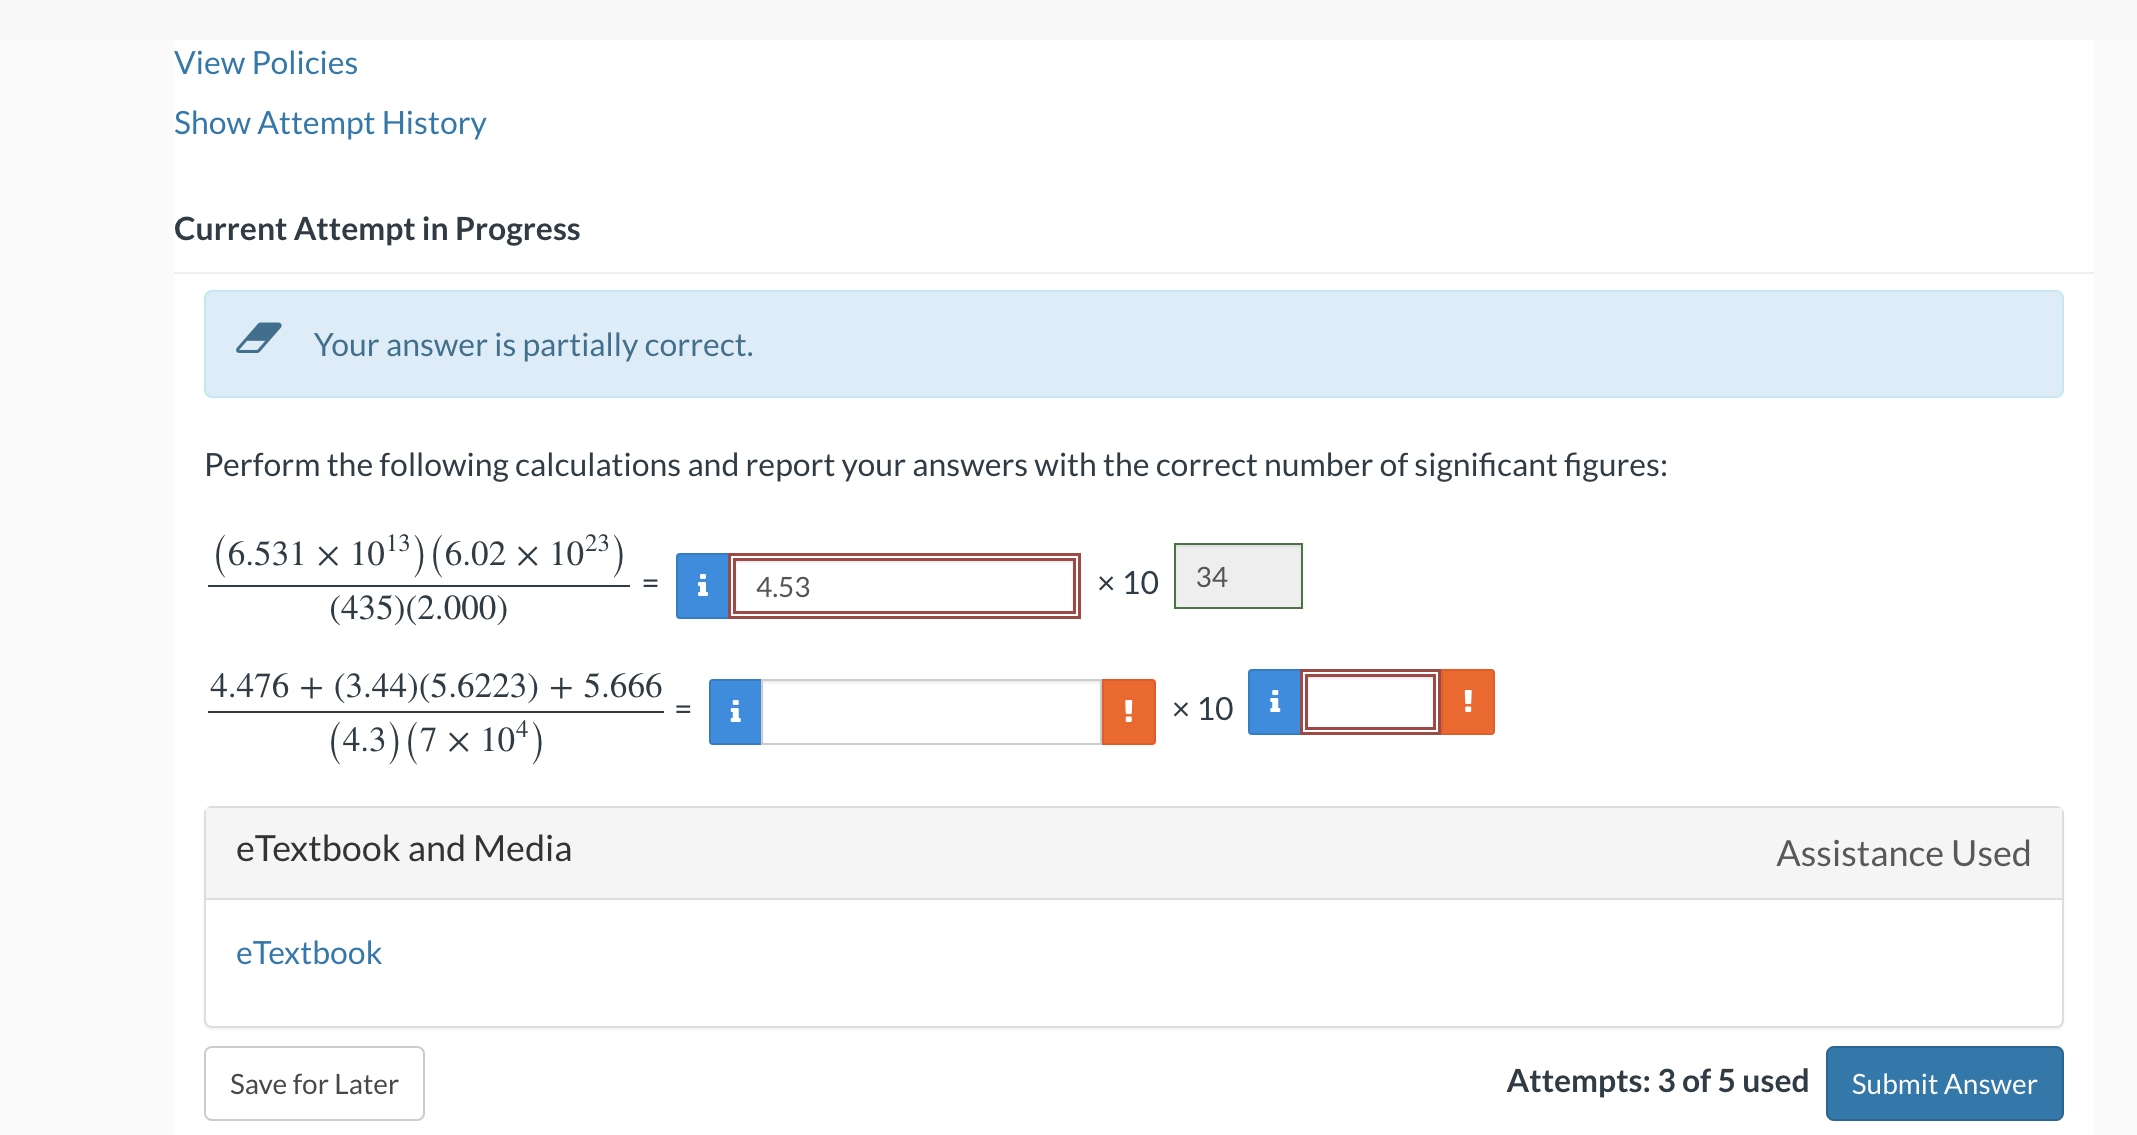Viewport: 2137px width, 1135px height.
Task: Click the Assistance Used label
Action: tap(1903, 853)
